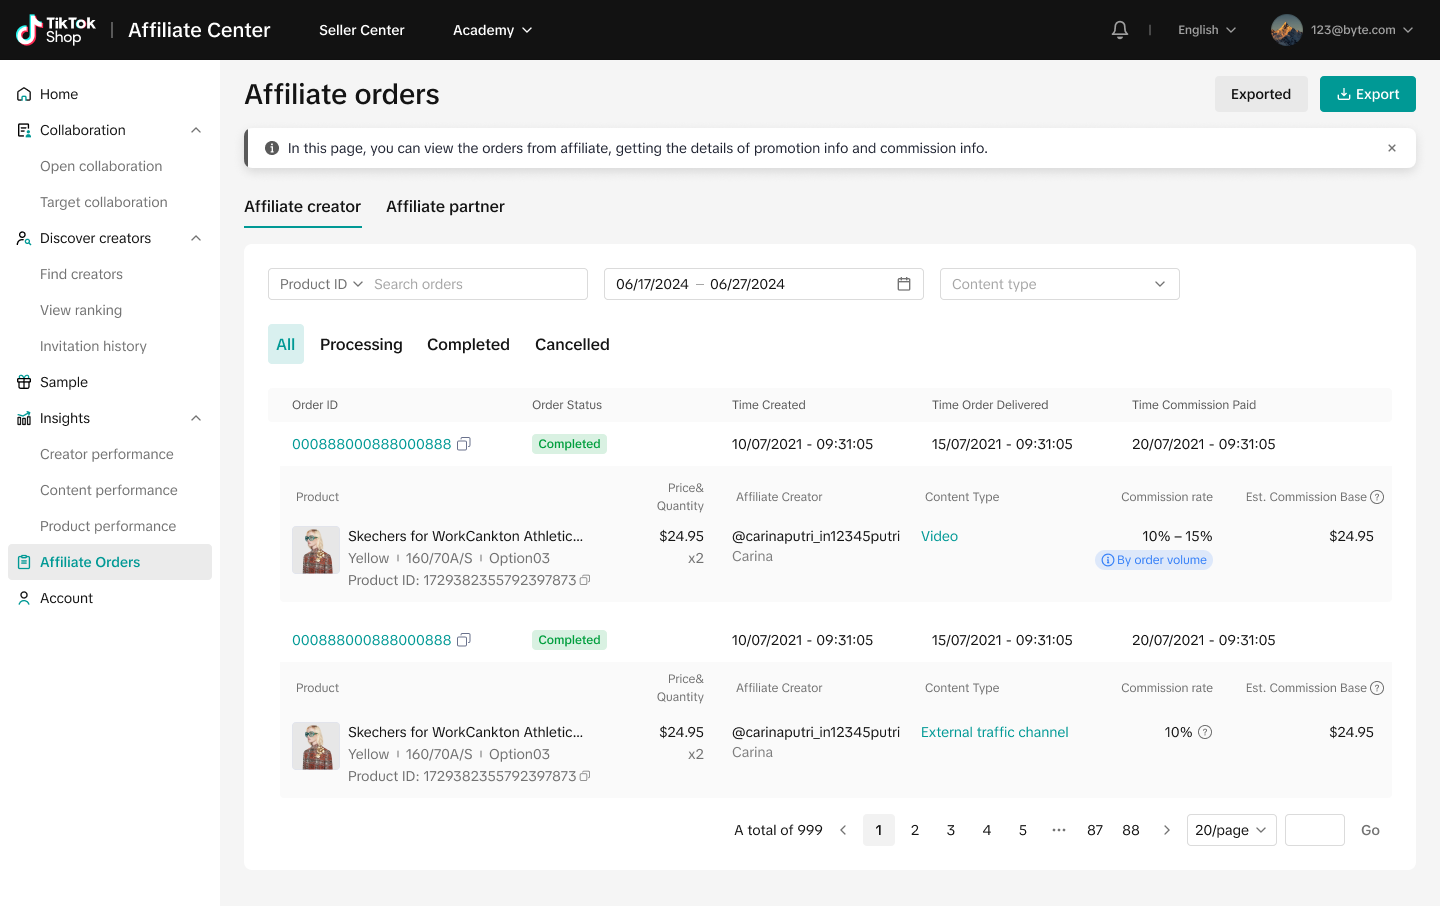This screenshot has height=906, width=1440.
Task: Go to next page arrow
Action: [1166, 830]
